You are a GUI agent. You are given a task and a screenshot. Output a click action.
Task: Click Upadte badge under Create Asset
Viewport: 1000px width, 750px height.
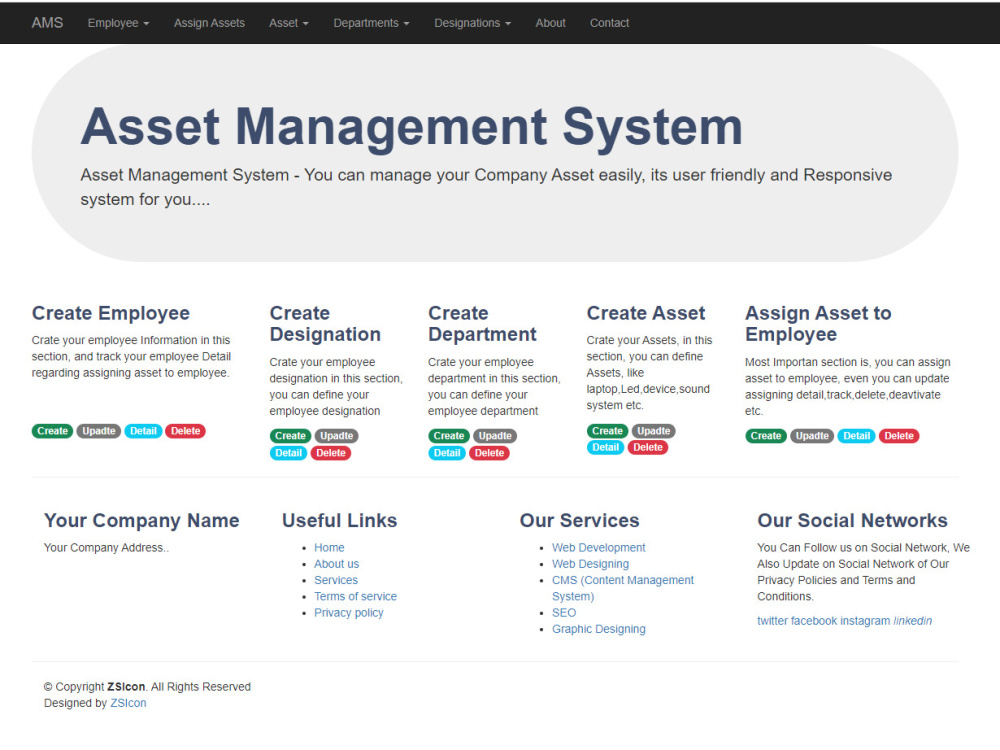pos(654,431)
